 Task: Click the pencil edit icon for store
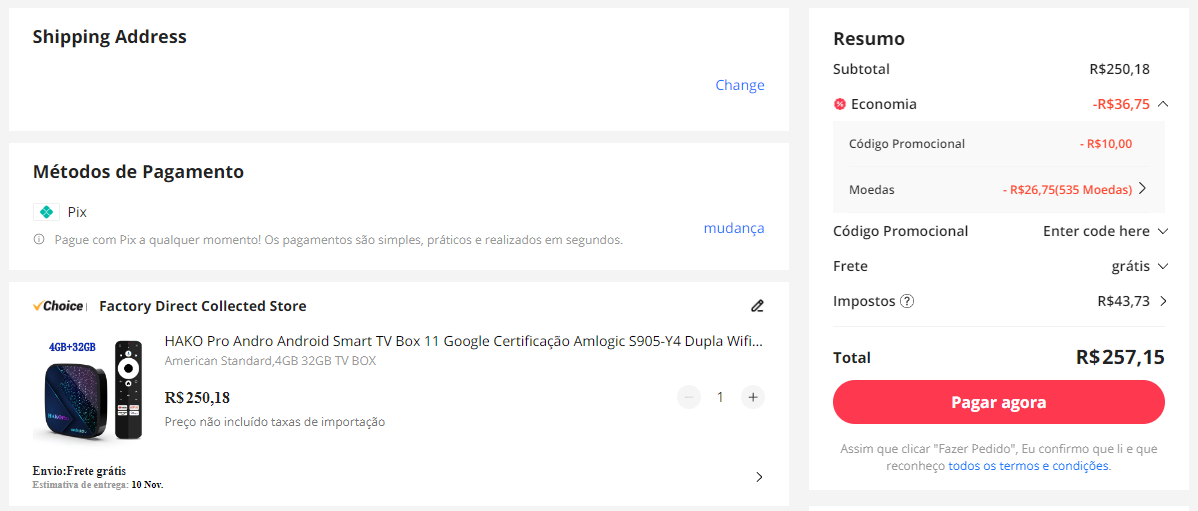[x=757, y=306]
